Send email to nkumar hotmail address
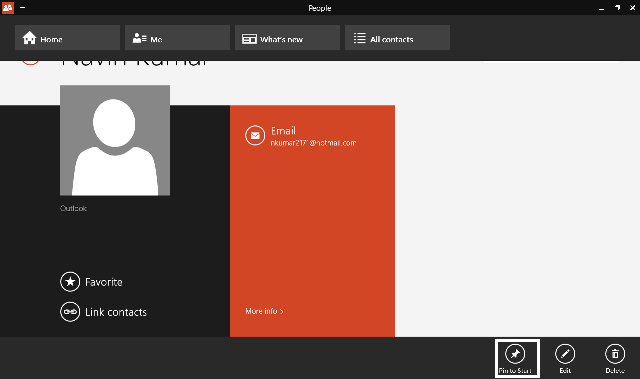This screenshot has width=640, height=379. click(x=313, y=143)
